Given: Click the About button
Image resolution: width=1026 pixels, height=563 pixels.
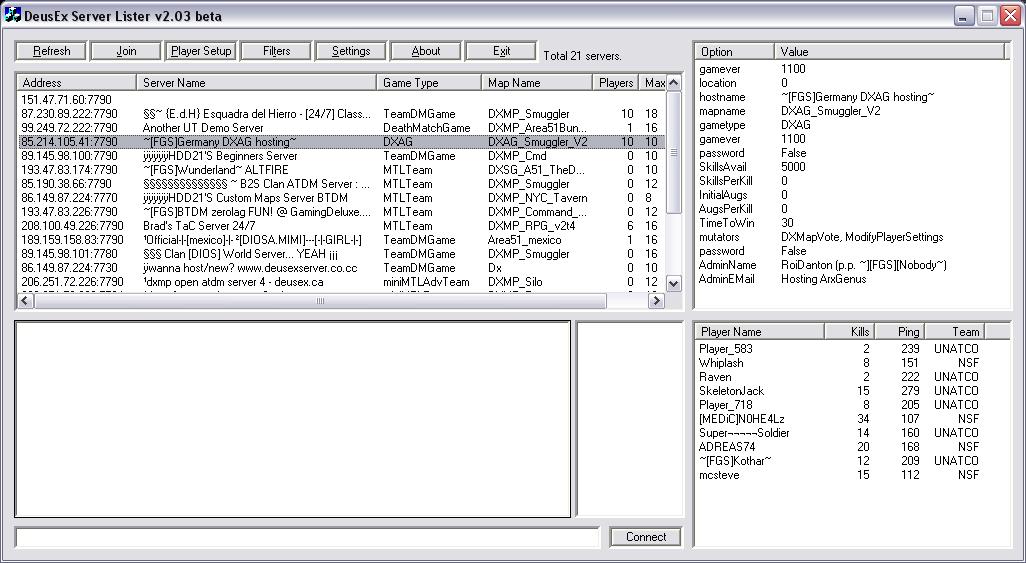Looking at the screenshot, I should click(x=425, y=51).
